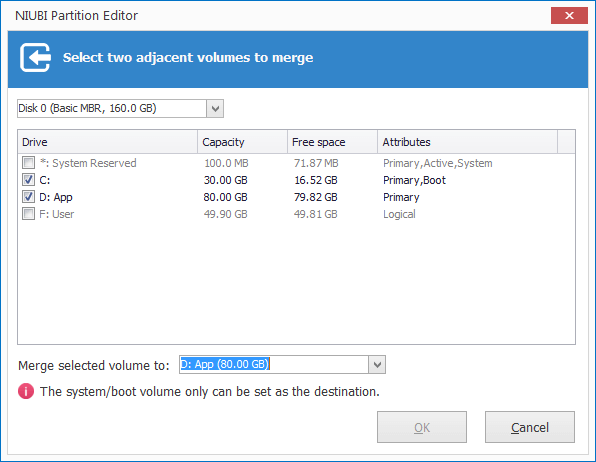Screen dimensions: 596x462
Task: Click the D: App (80.00 GB) destination field
Action: (x=274, y=365)
